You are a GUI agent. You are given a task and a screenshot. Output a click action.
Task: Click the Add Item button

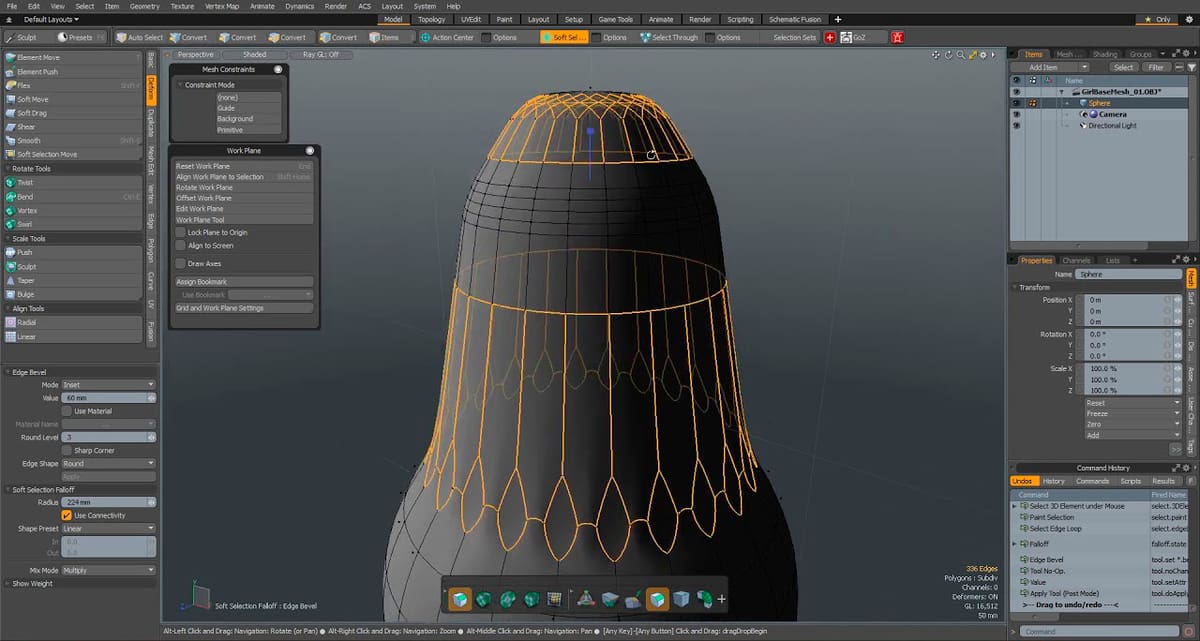pyautogui.click(x=1043, y=67)
